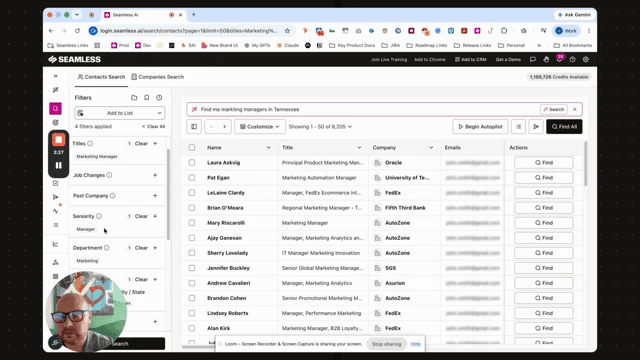Click the Seamless logo
The width and height of the screenshot is (640, 360).
pos(74,59)
